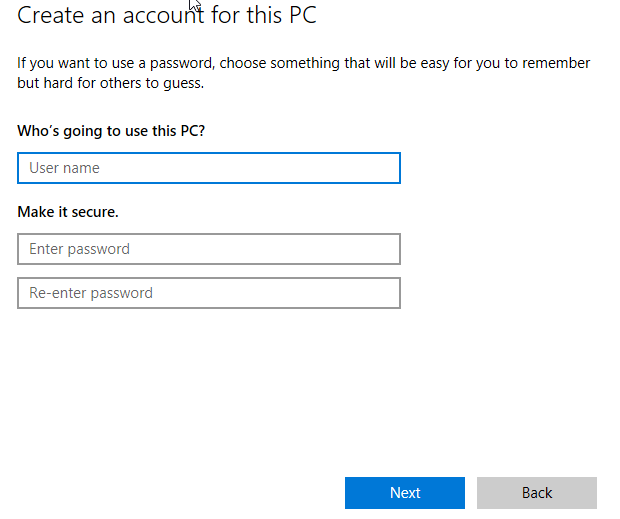The image size is (620, 519).
Task: Click the 'User name' placeholder text
Action: click(x=64, y=168)
